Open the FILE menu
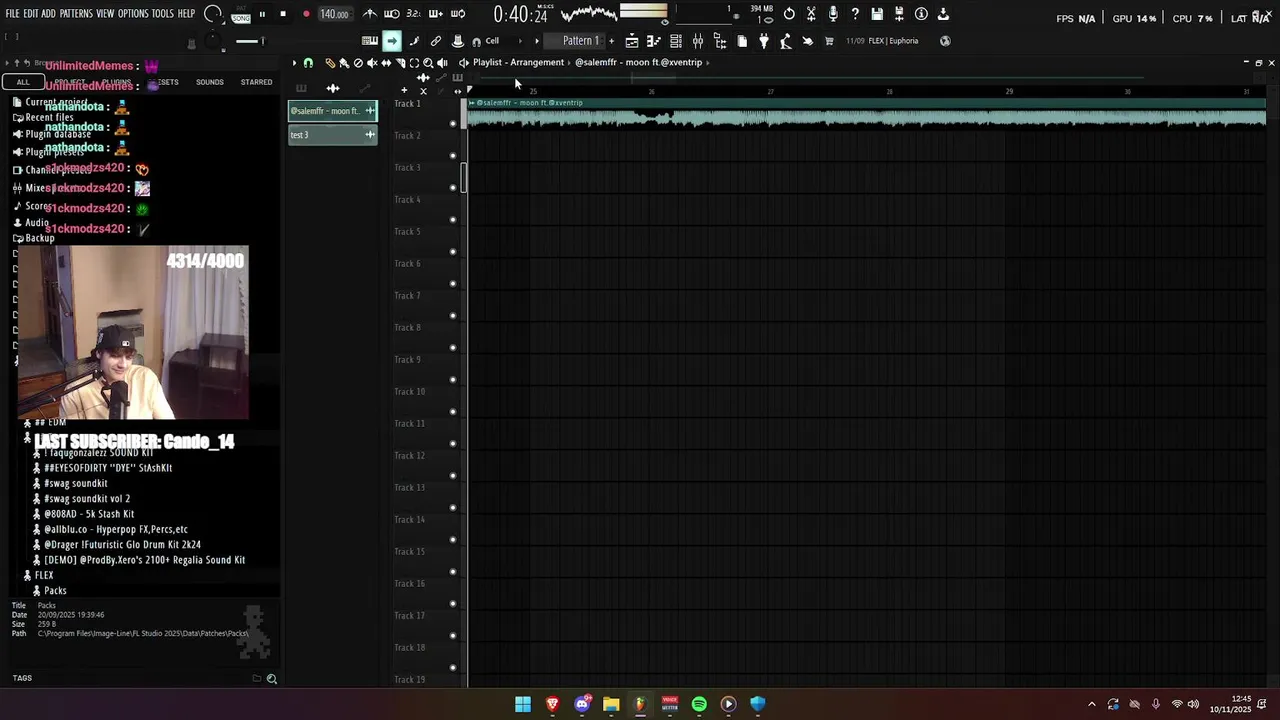 coord(13,14)
